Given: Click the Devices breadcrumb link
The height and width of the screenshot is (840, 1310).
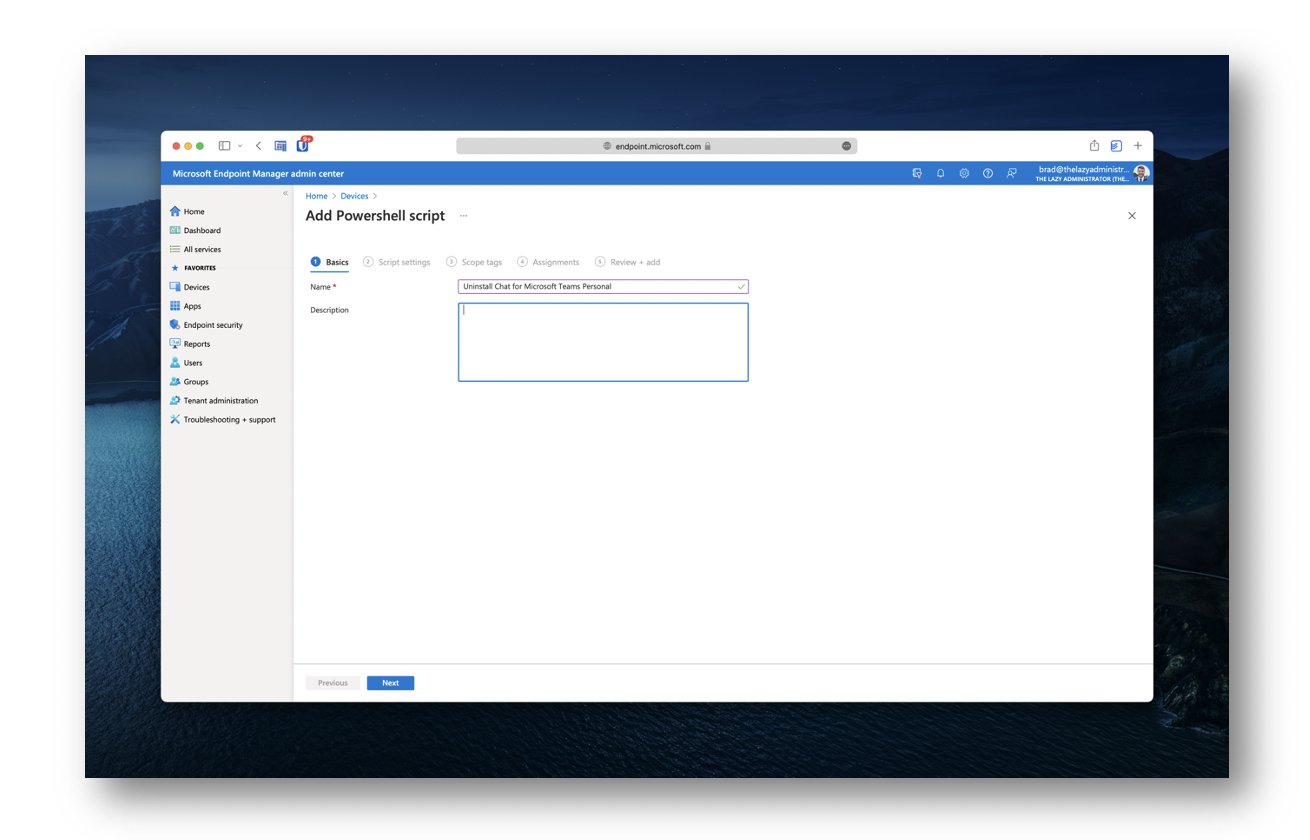Looking at the screenshot, I should coord(354,196).
